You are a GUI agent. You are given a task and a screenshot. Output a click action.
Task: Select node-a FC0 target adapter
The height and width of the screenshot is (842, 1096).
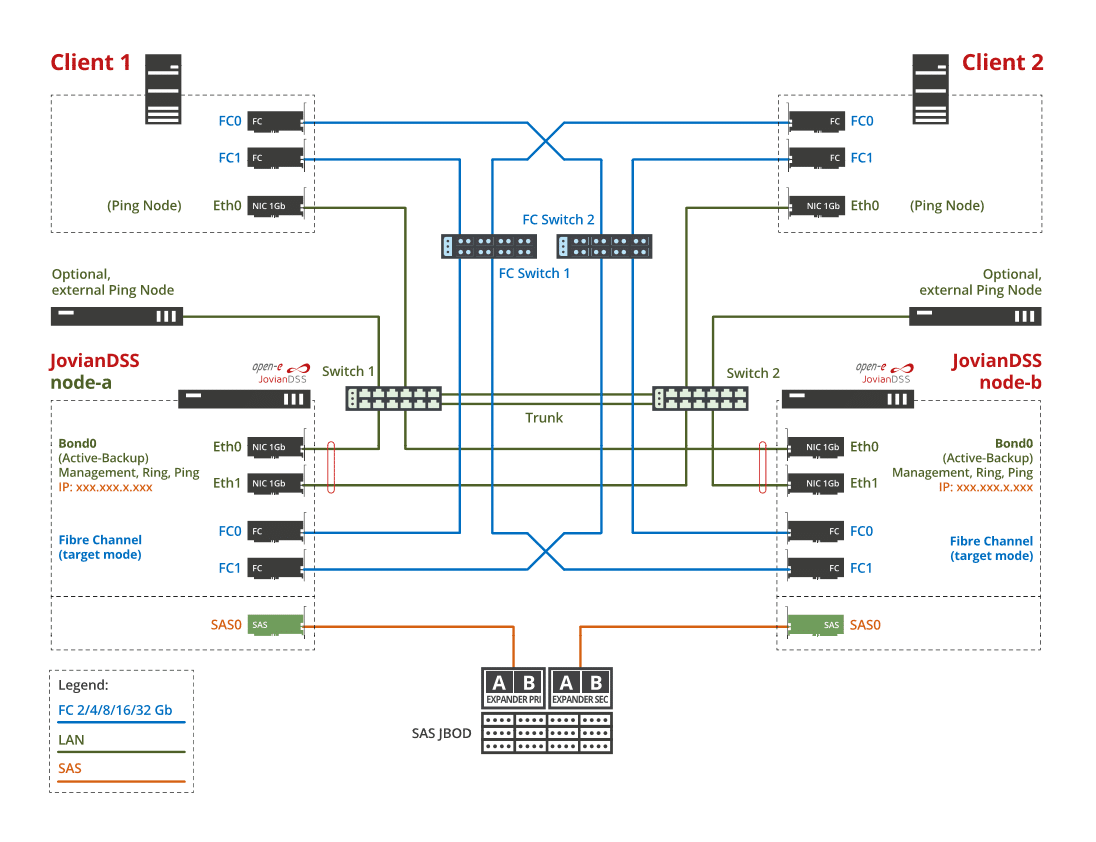click(277, 532)
